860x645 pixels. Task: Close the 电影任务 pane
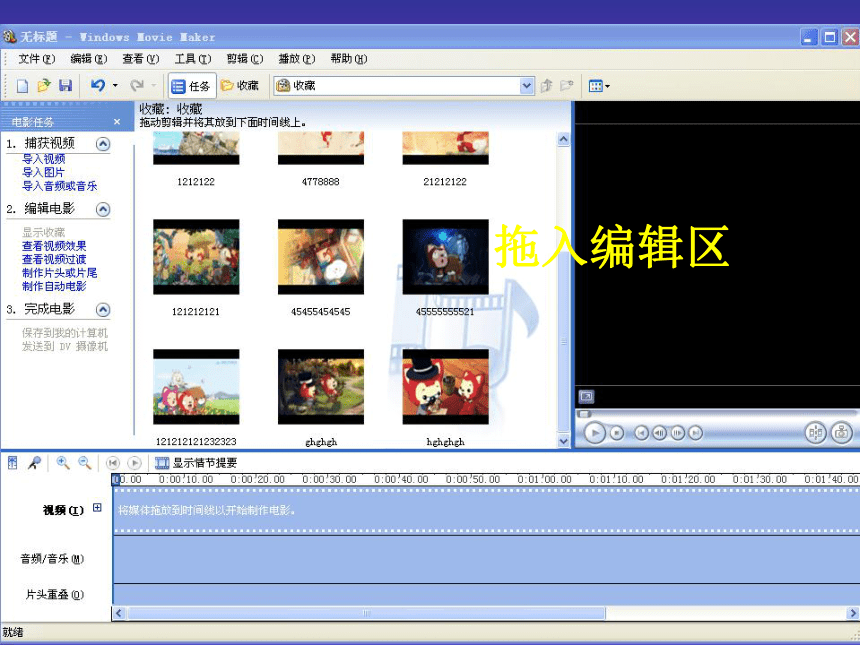click(x=117, y=122)
